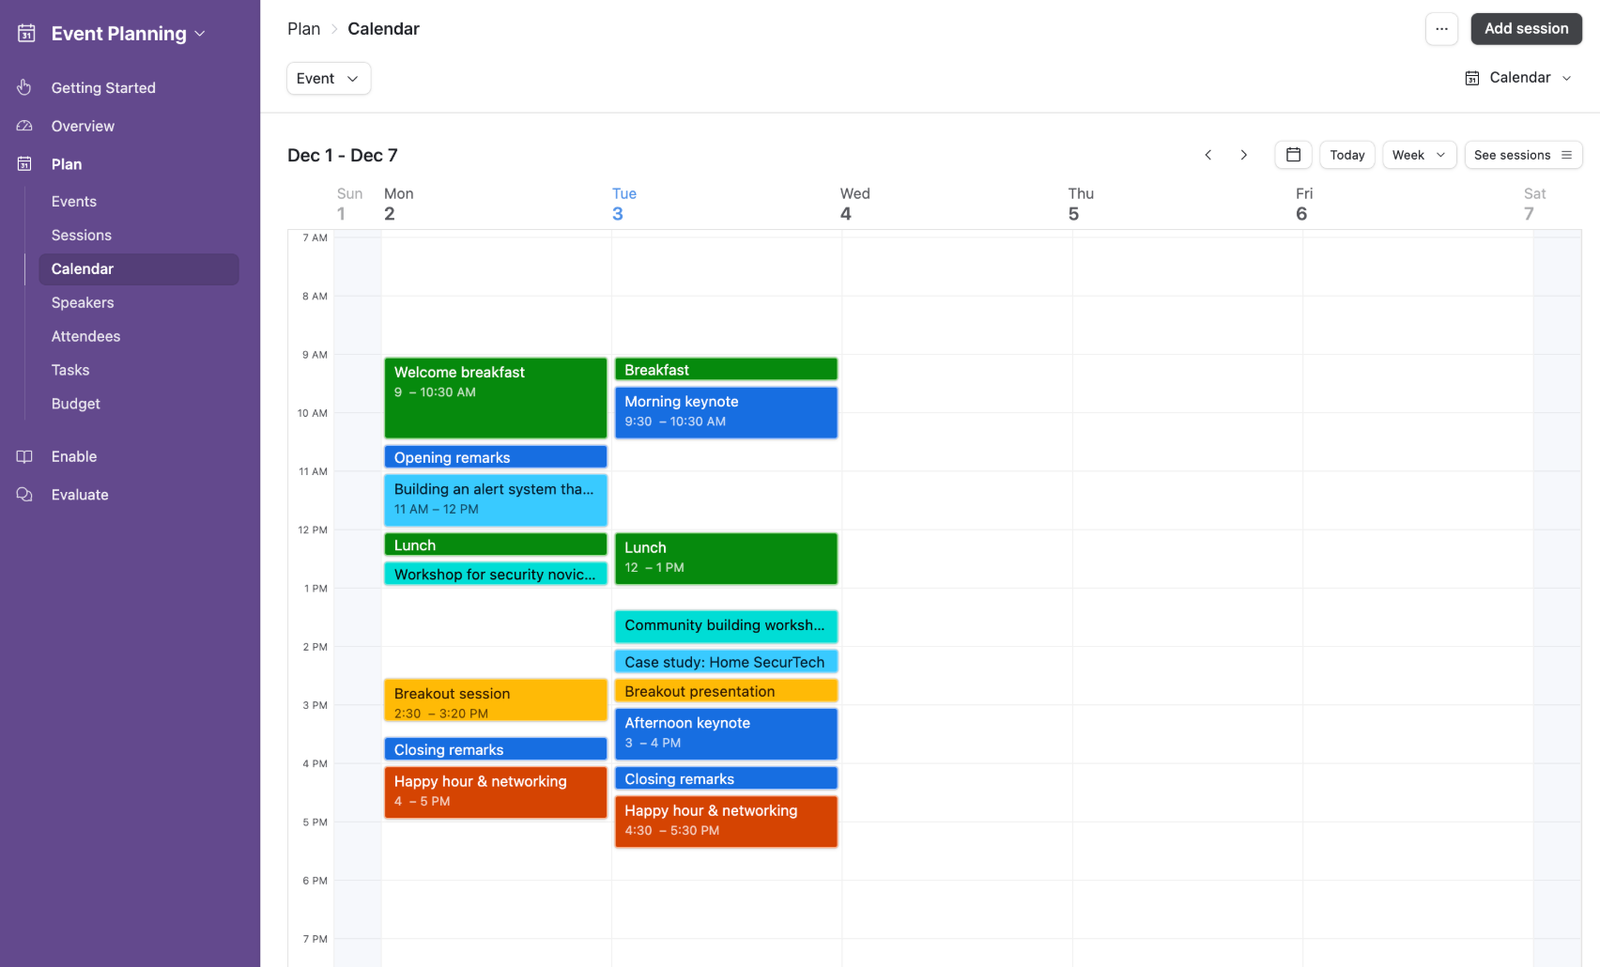The image size is (1600, 967).
Task: Open the Event filter dropdown
Action: (328, 78)
